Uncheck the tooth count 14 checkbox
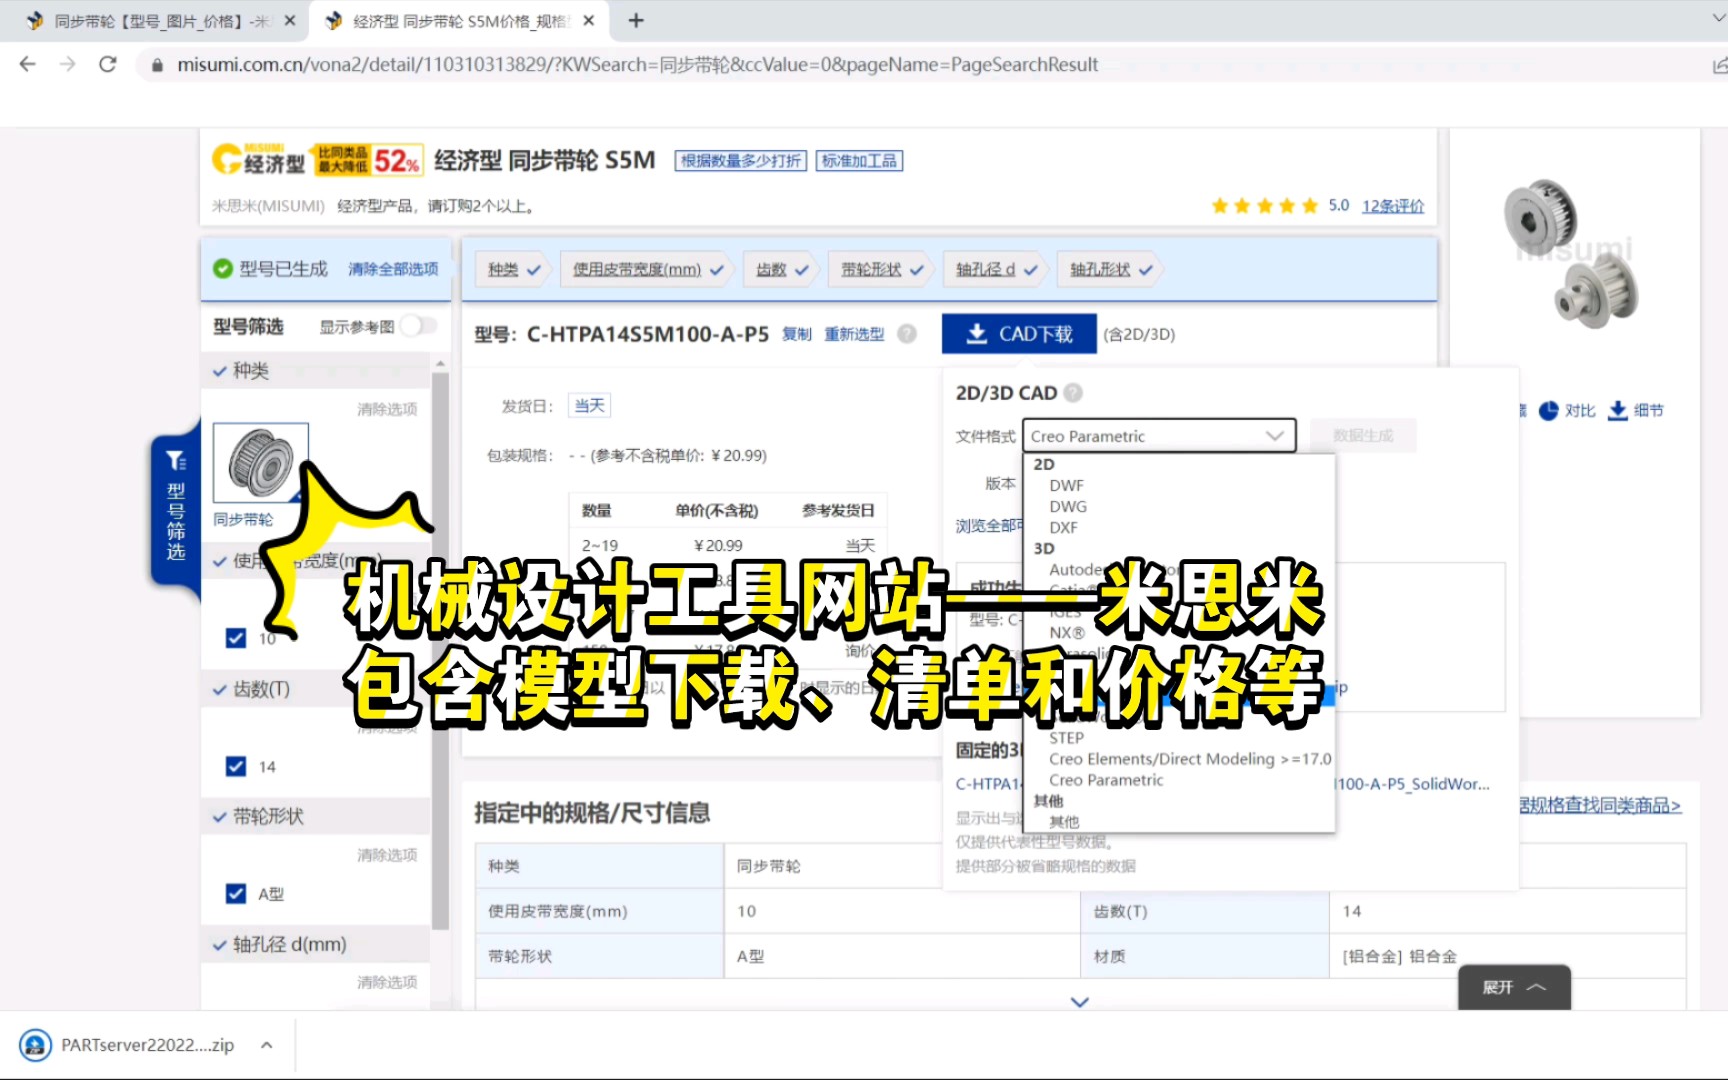Image resolution: width=1728 pixels, height=1080 pixels. pos(236,766)
